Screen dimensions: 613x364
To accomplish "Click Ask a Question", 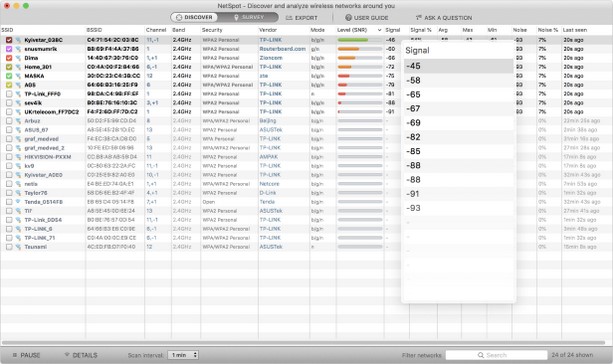I will (444, 18).
